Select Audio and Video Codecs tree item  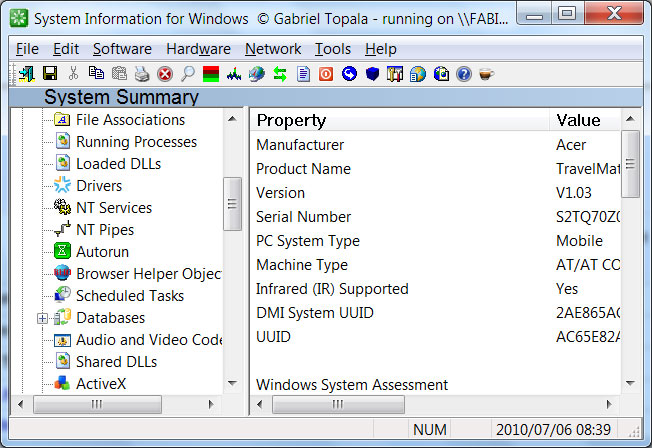pos(149,340)
